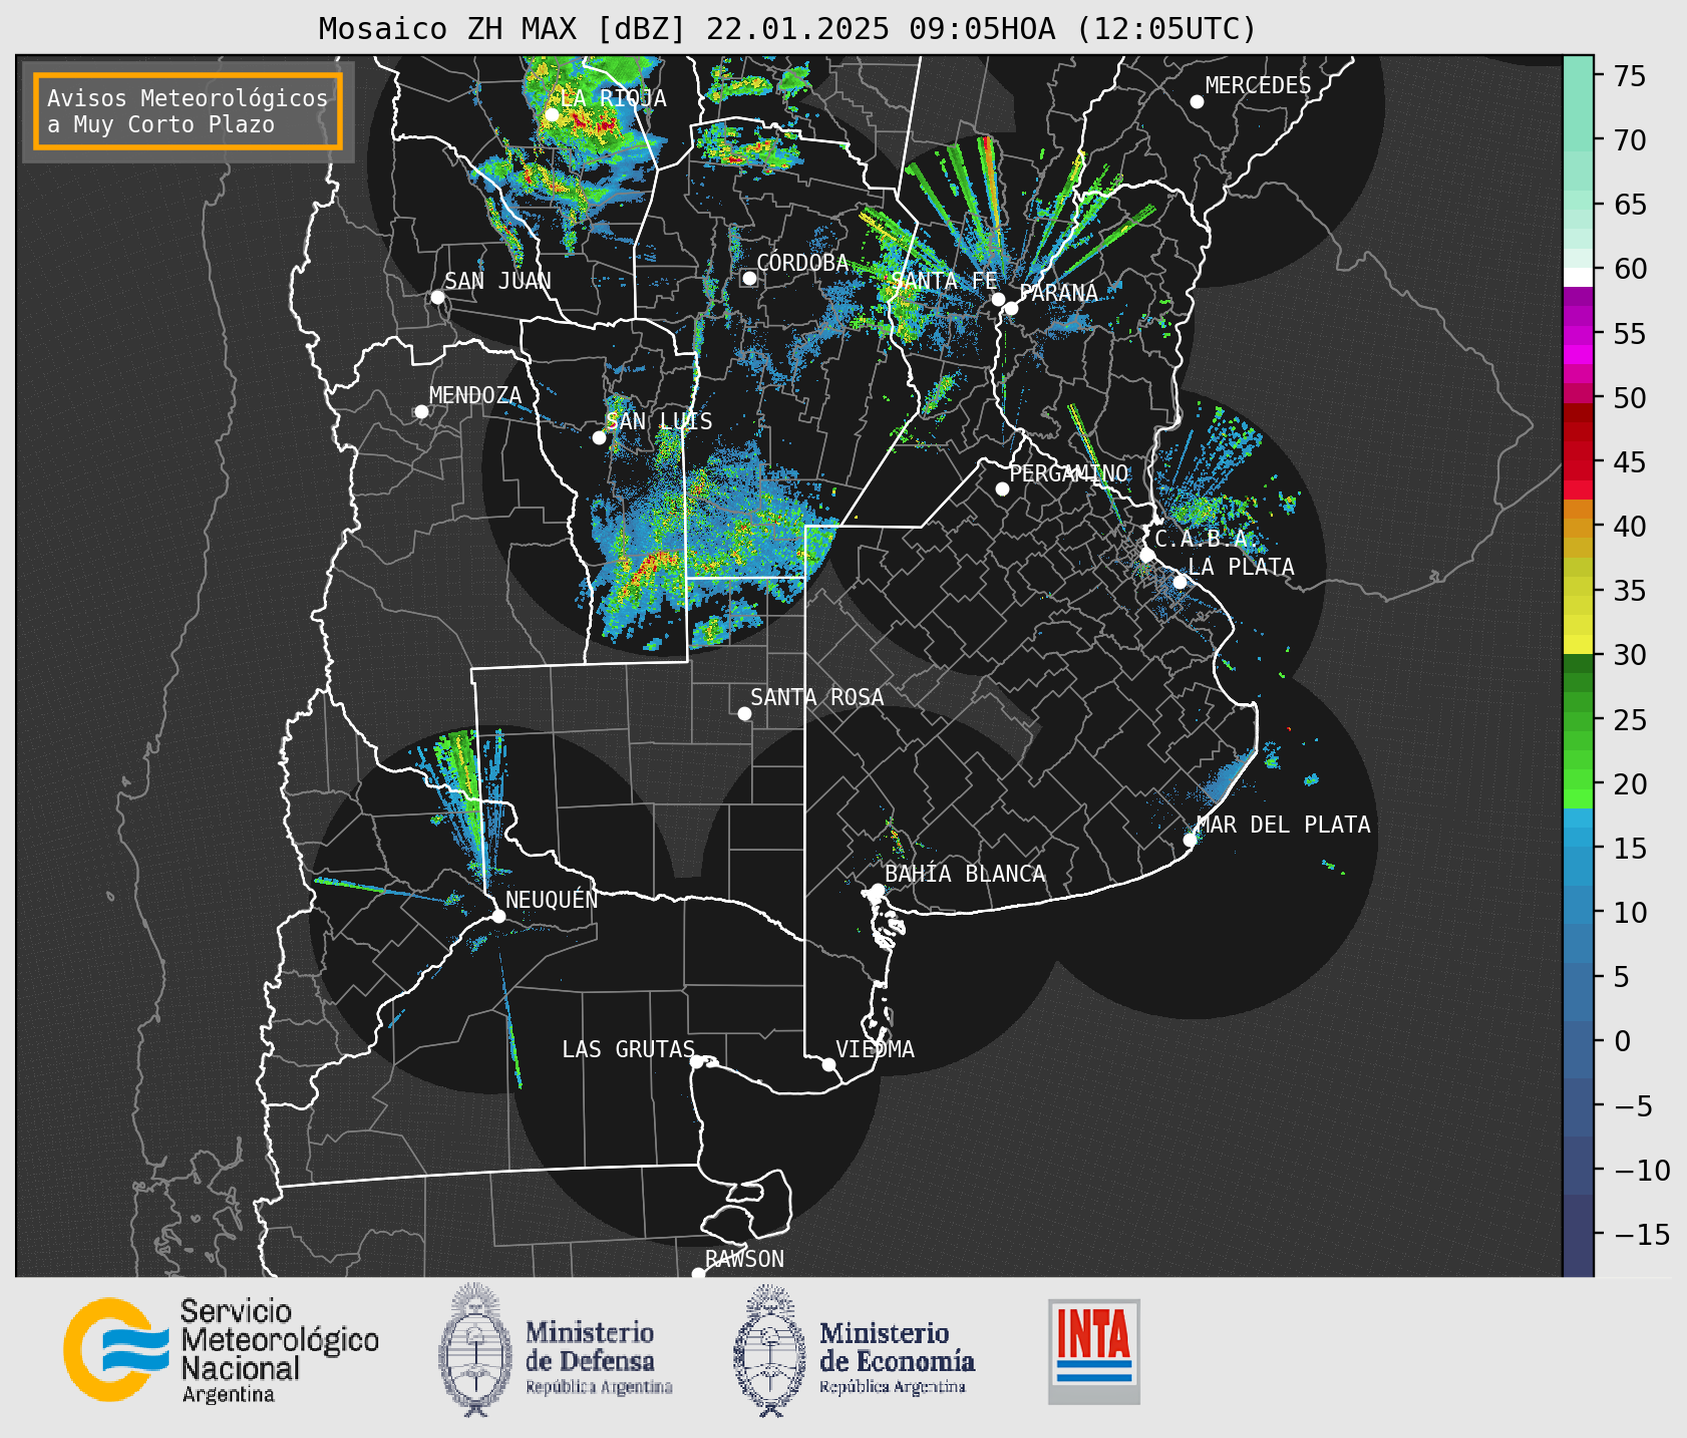Click the 60 dBZ color scale label
1687x1438 pixels.
pyautogui.click(x=1628, y=269)
